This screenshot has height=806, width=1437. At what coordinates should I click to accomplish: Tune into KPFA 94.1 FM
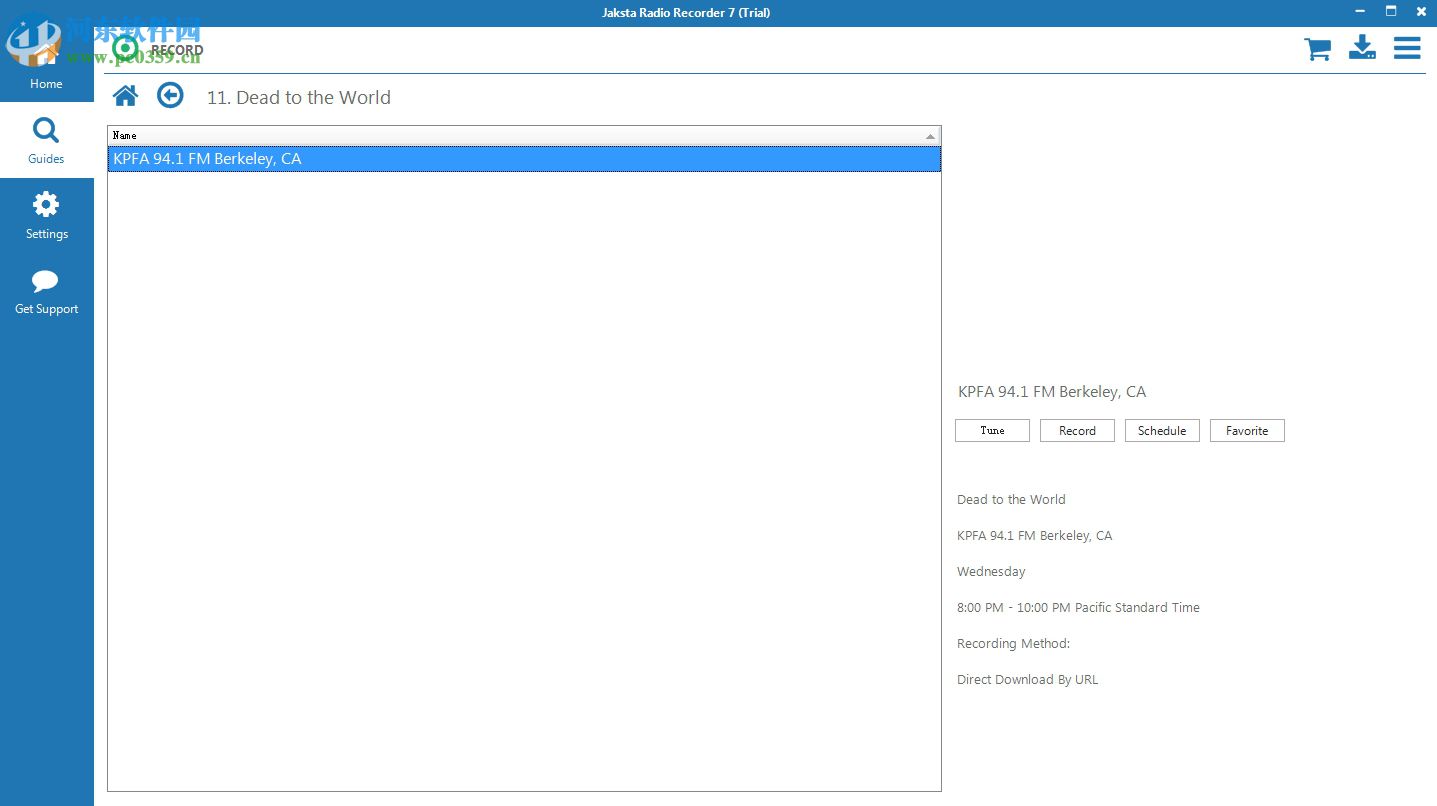coord(991,430)
